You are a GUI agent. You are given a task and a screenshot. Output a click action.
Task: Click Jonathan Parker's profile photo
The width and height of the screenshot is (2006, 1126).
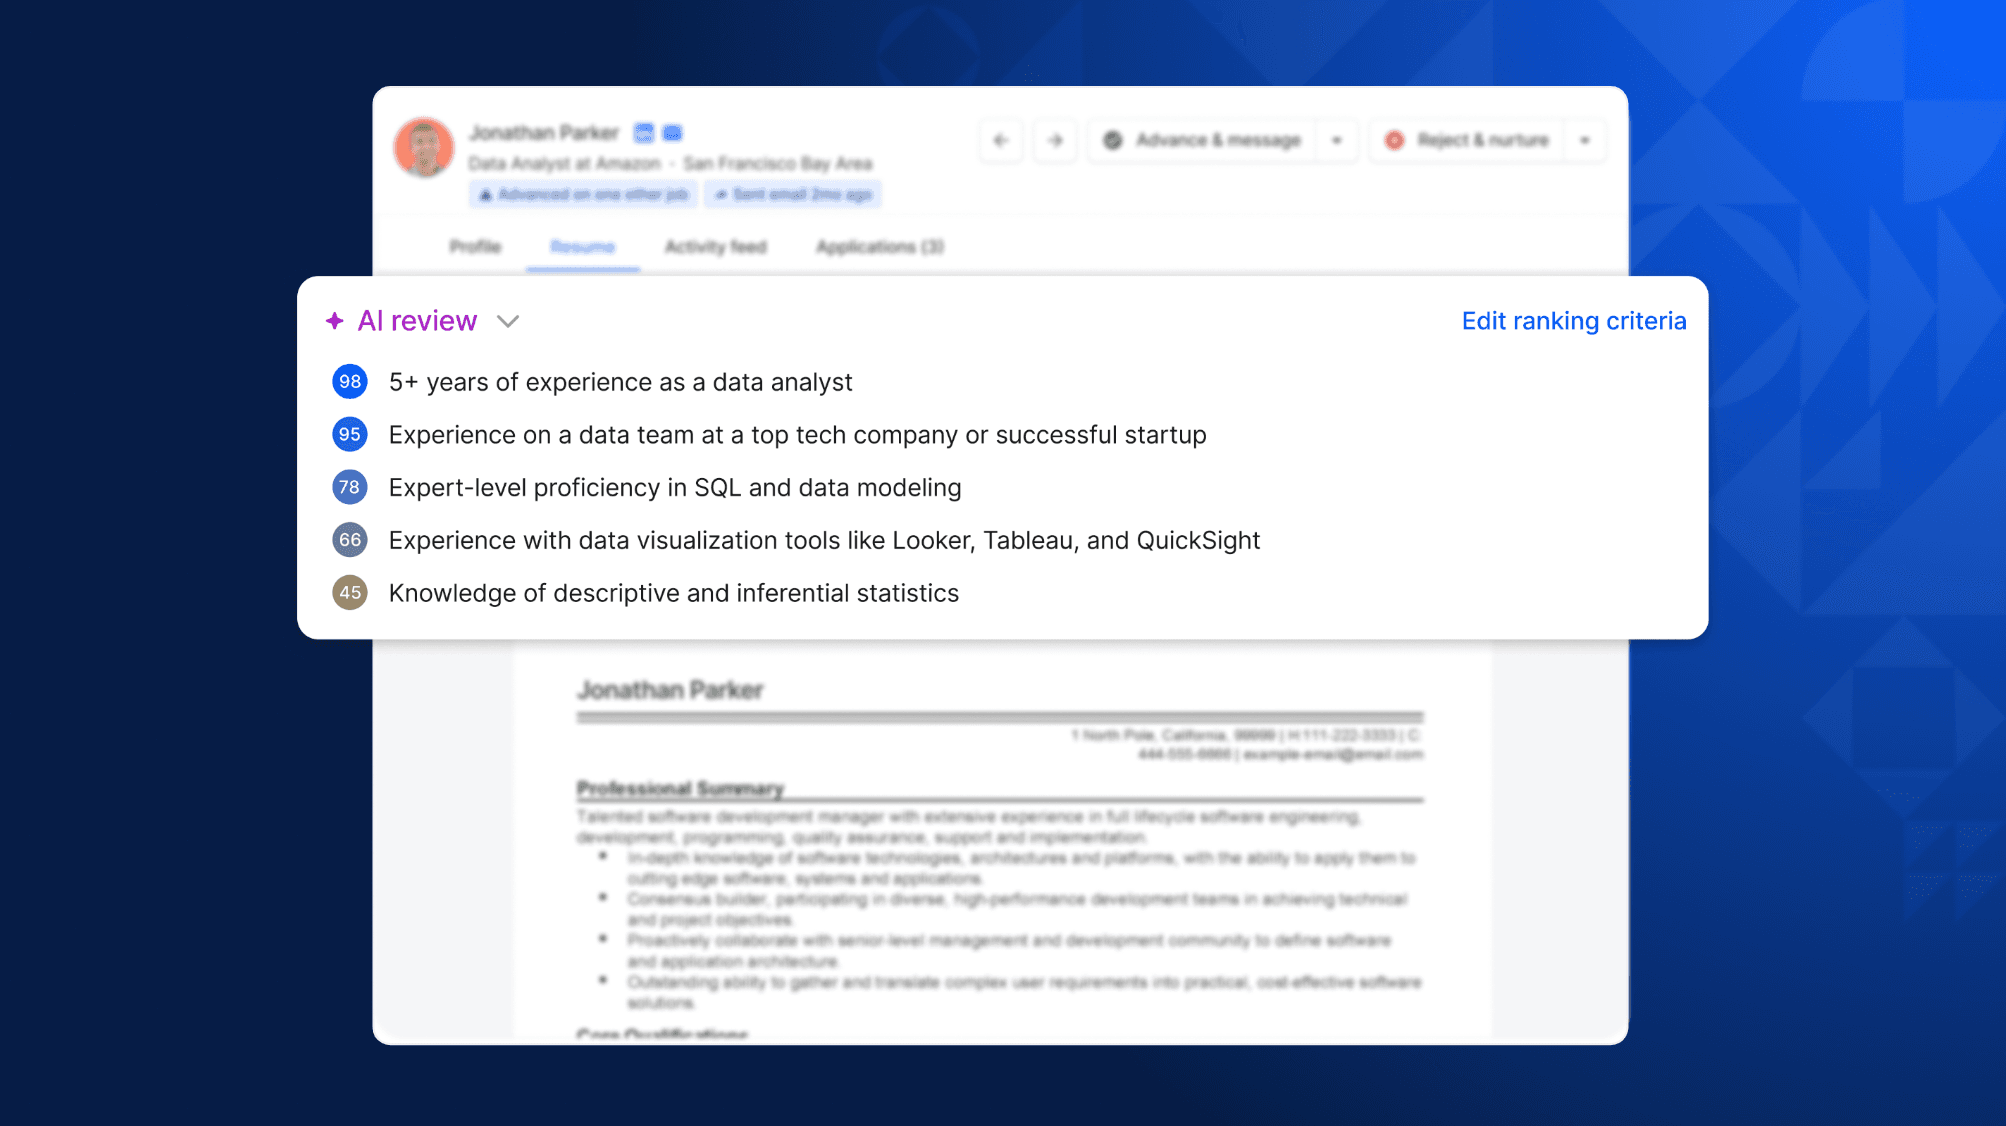point(424,146)
